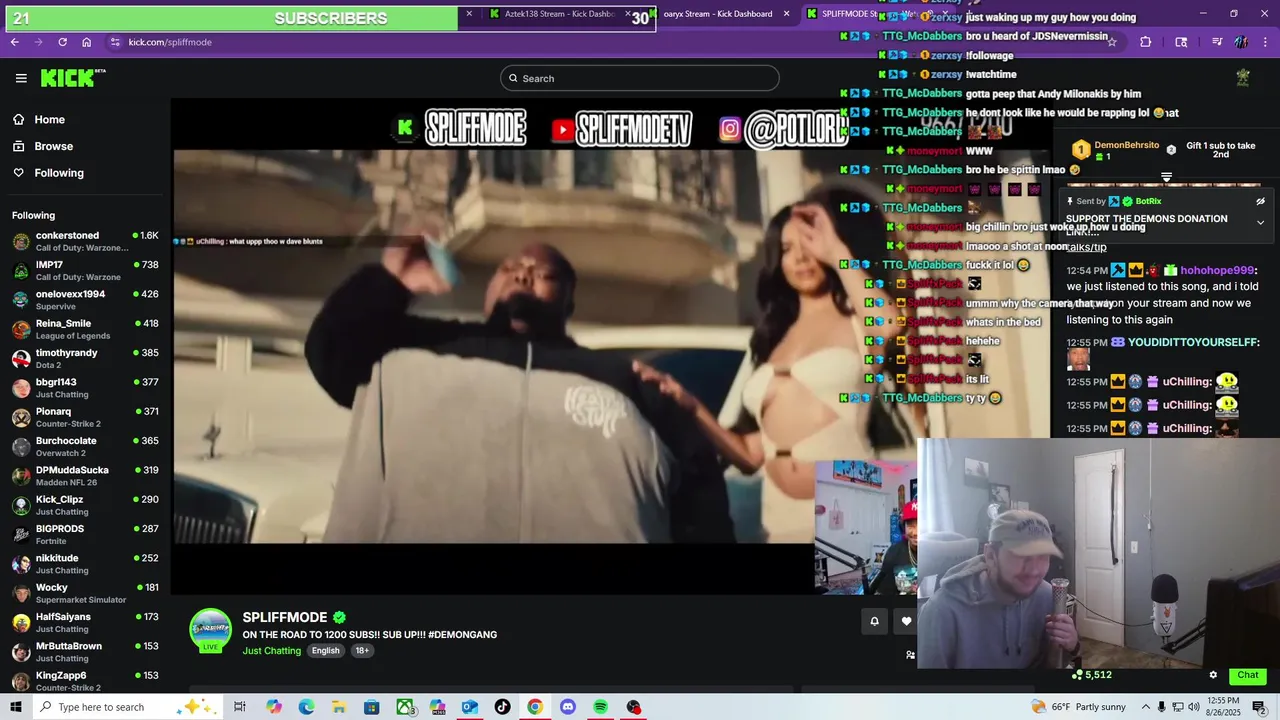Click Pionarq avatar in Following list

[x=21, y=417]
